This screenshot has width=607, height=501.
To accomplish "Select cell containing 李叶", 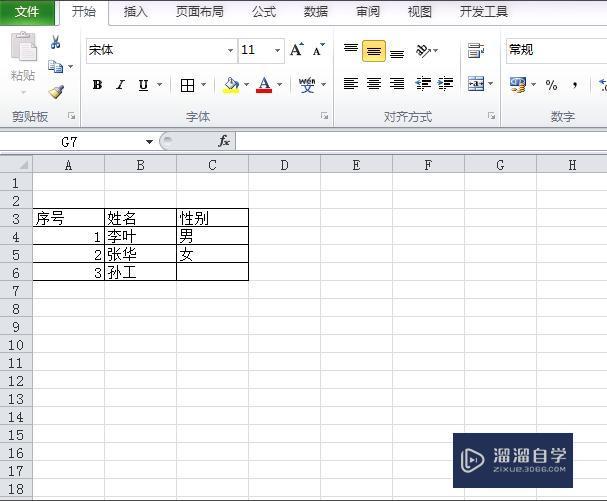I will pyautogui.click(x=141, y=236).
